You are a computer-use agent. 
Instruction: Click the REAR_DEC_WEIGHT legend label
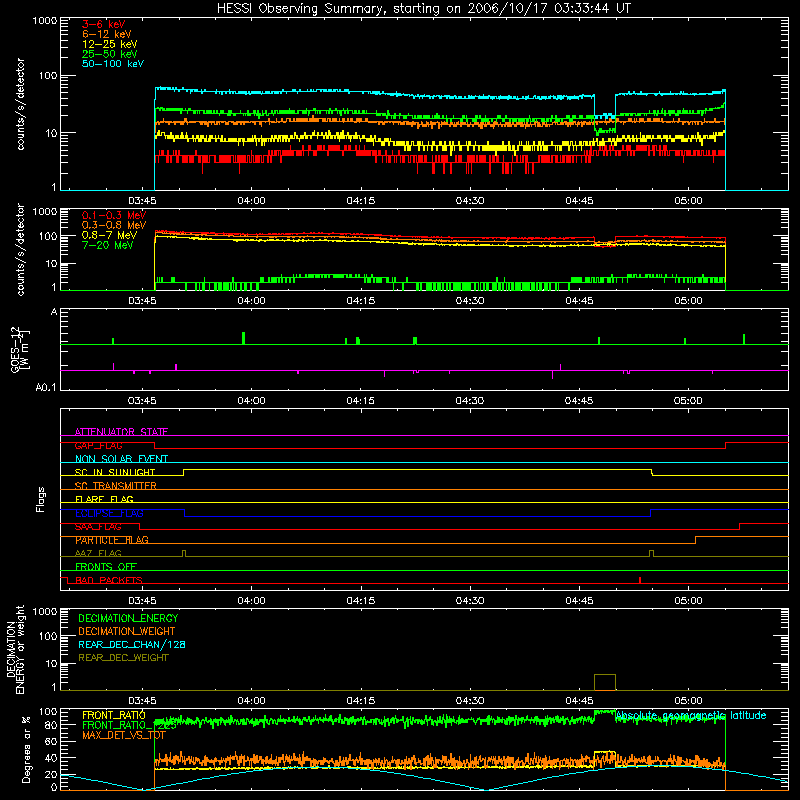point(123,658)
